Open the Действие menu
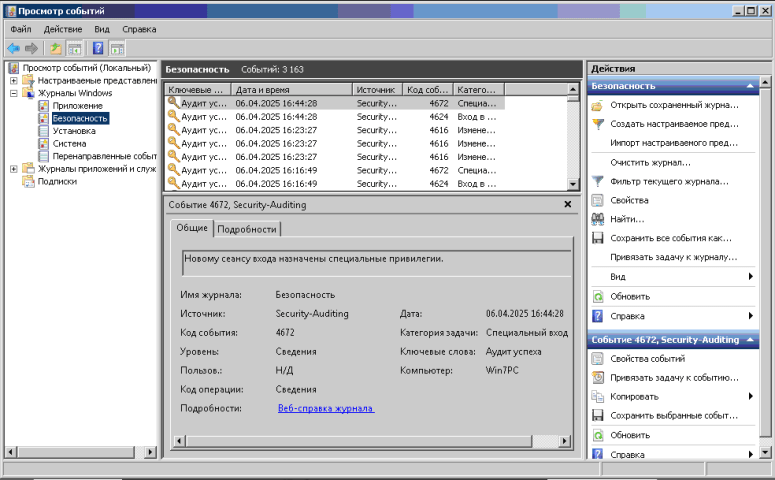The image size is (775, 480). click(63, 29)
